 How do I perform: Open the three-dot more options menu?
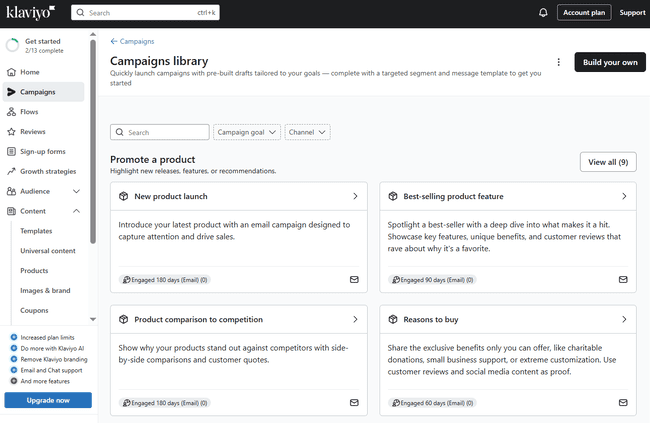click(x=558, y=62)
